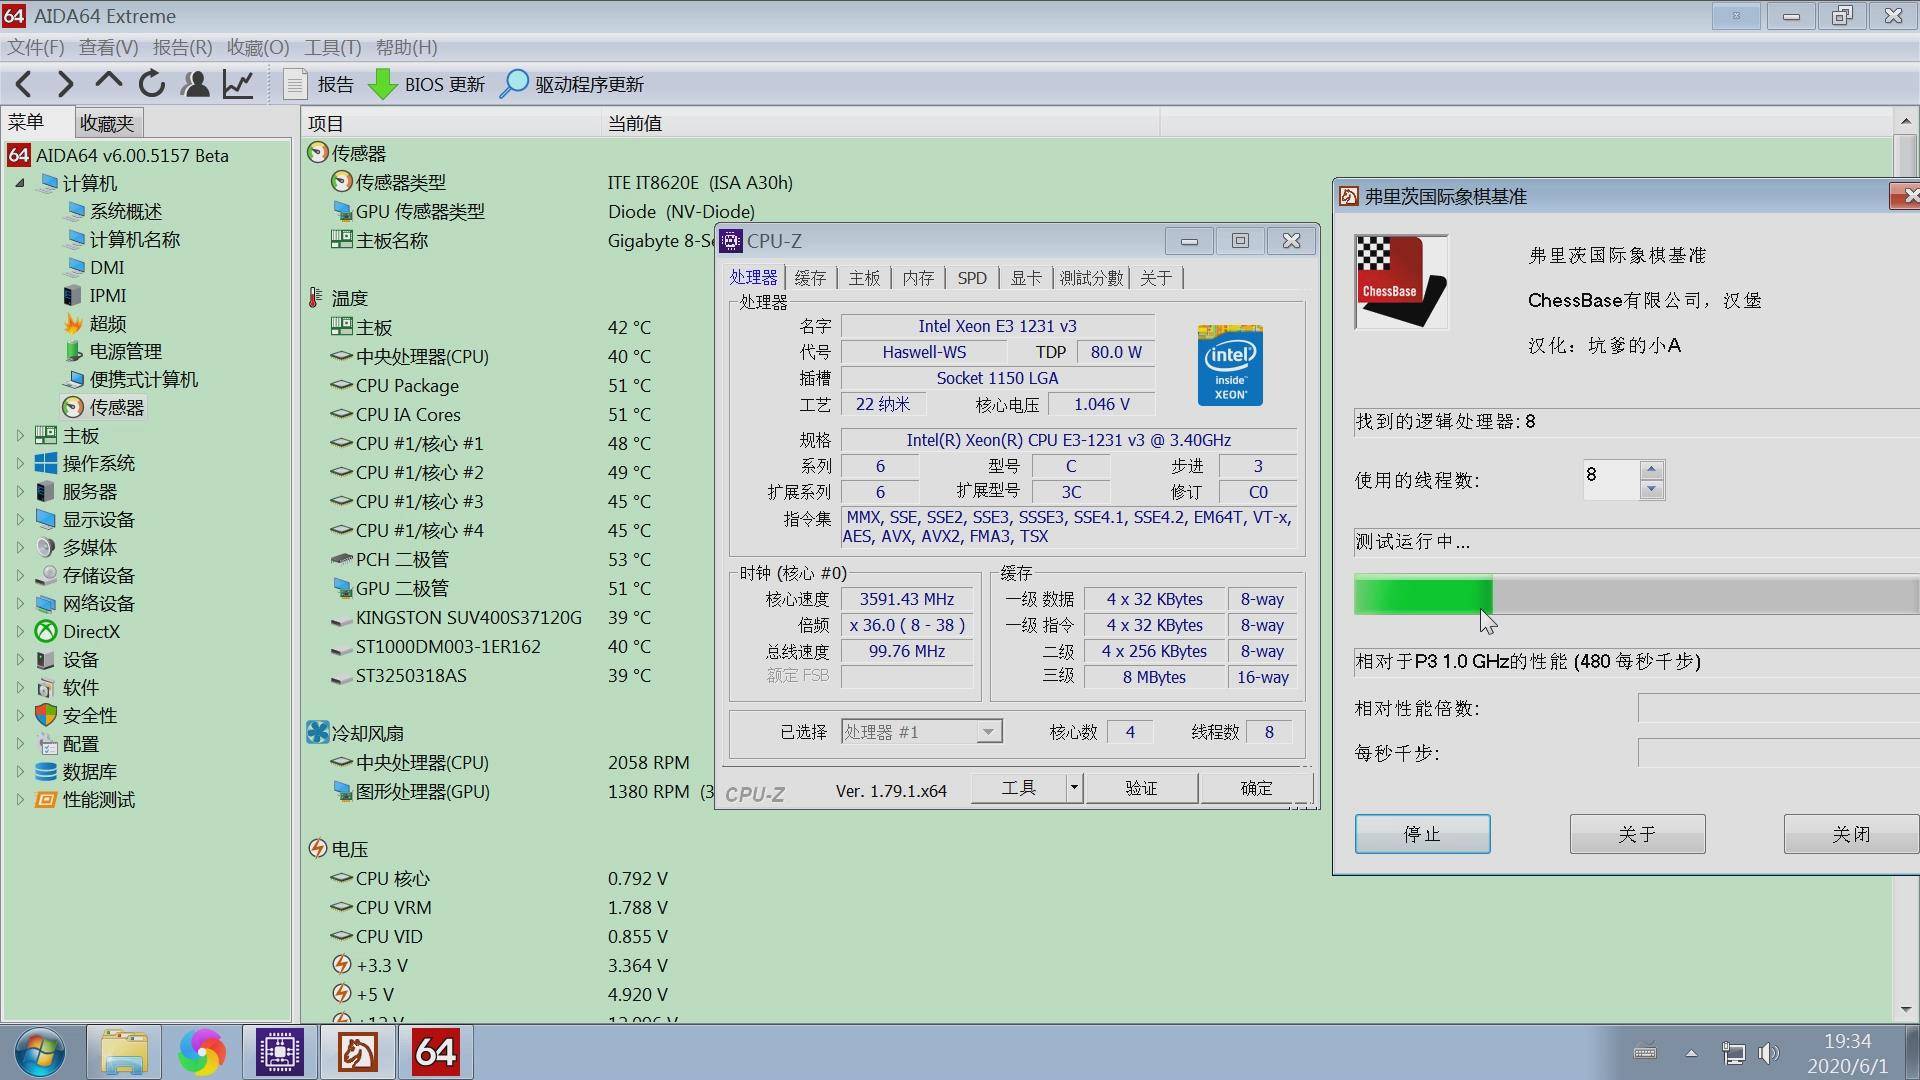Open the graph chart toolbar icon
The height and width of the screenshot is (1080, 1920).
pyautogui.click(x=238, y=84)
